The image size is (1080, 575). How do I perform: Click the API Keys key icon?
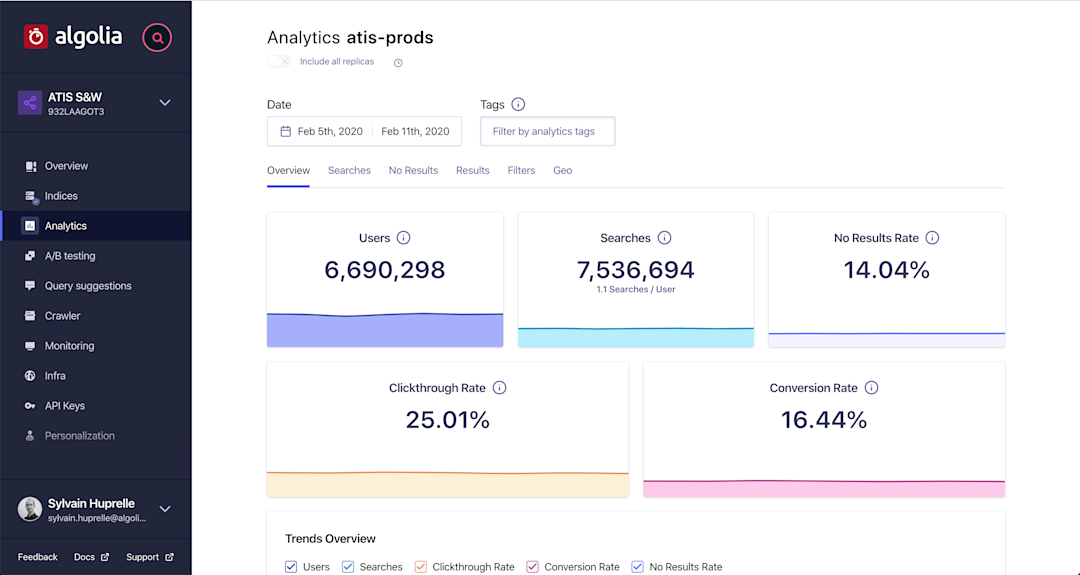click(x=30, y=406)
